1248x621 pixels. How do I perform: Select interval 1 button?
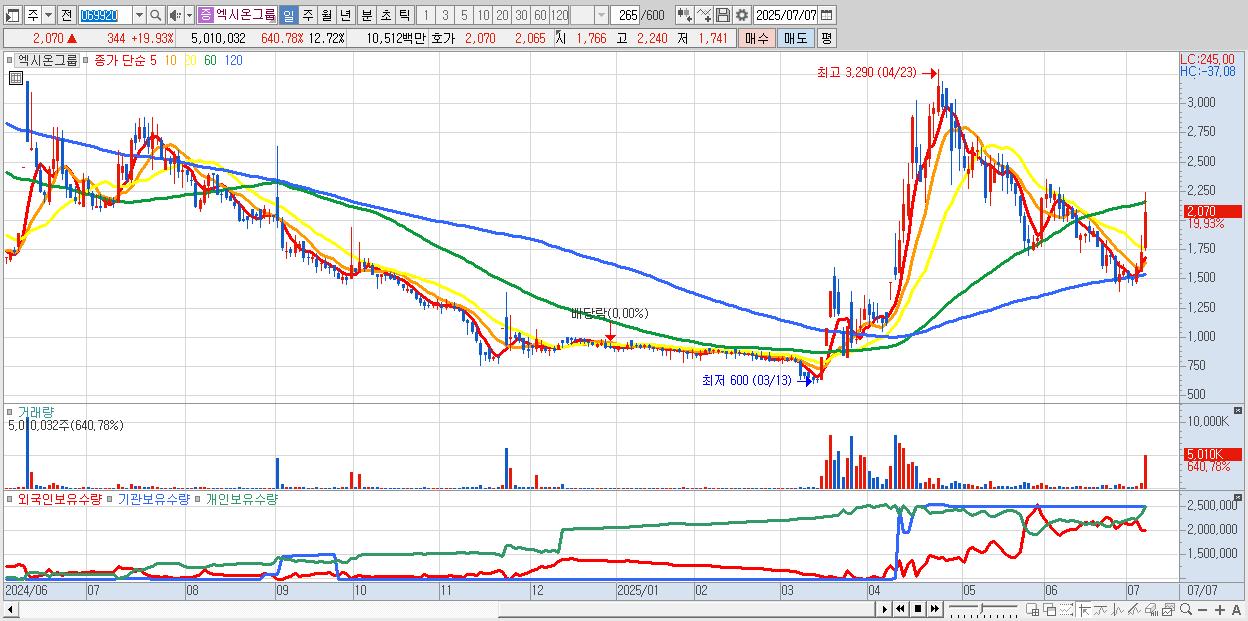[425, 15]
